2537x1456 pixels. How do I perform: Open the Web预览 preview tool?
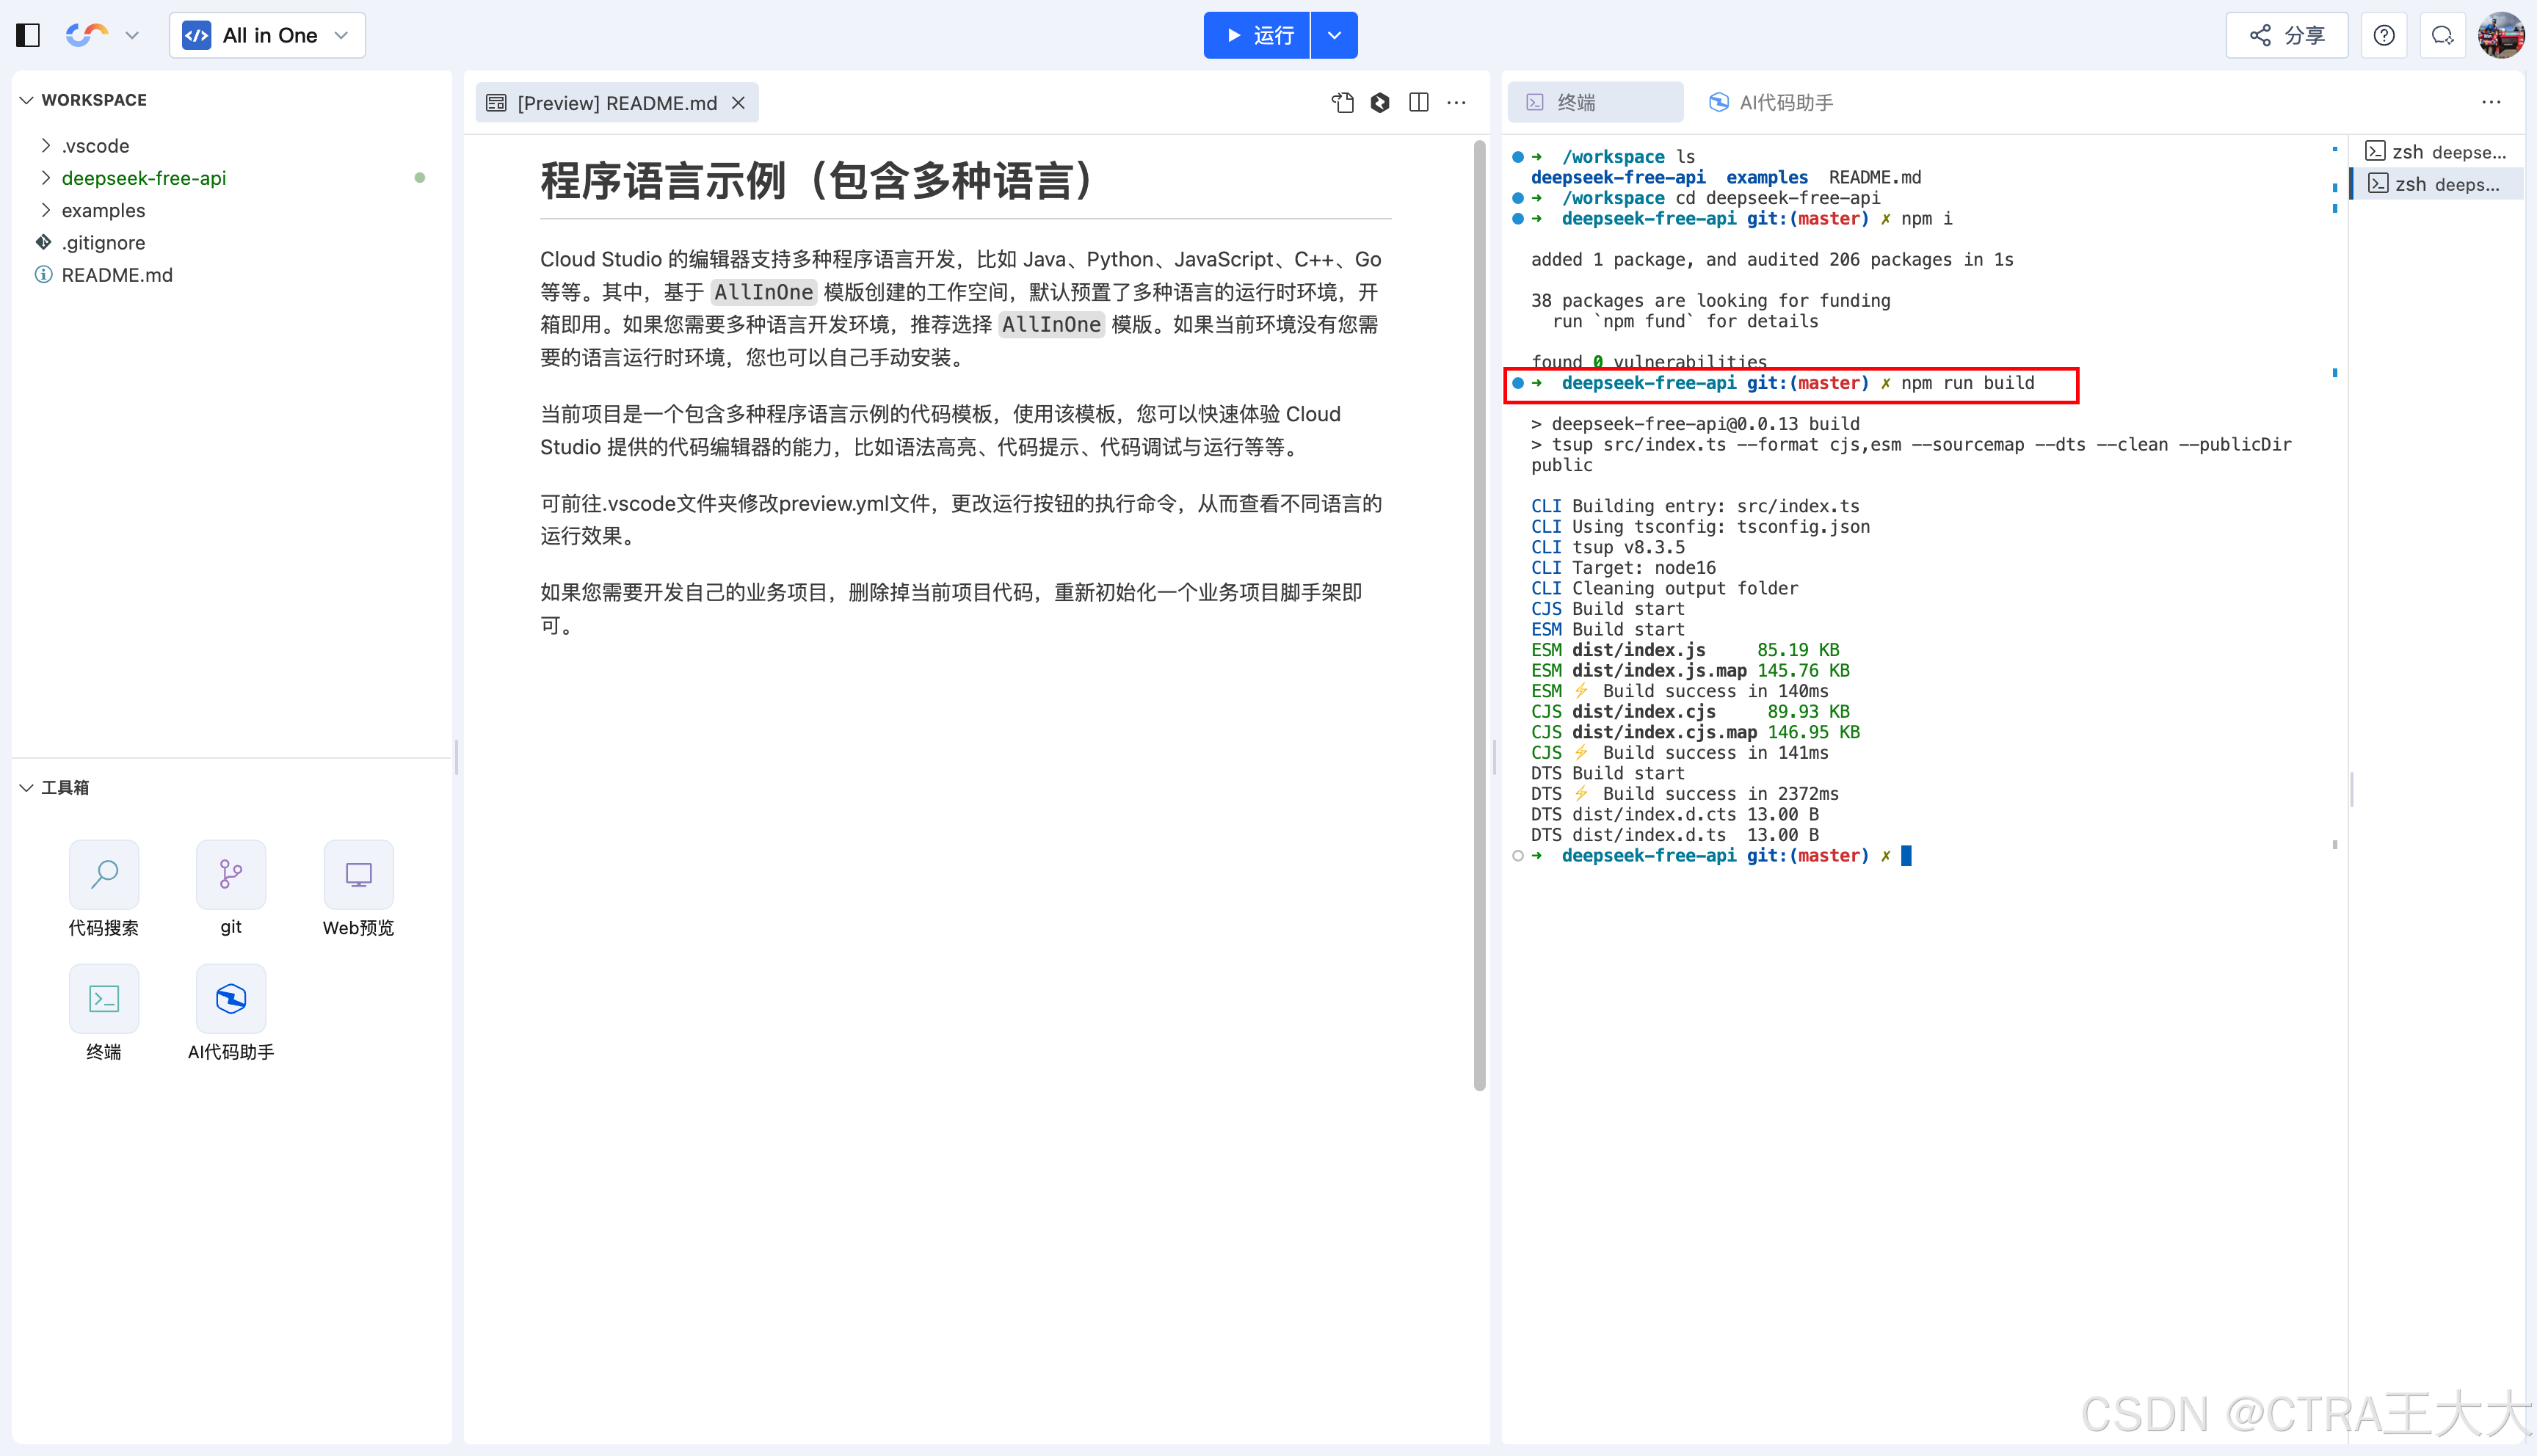pos(358,889)
